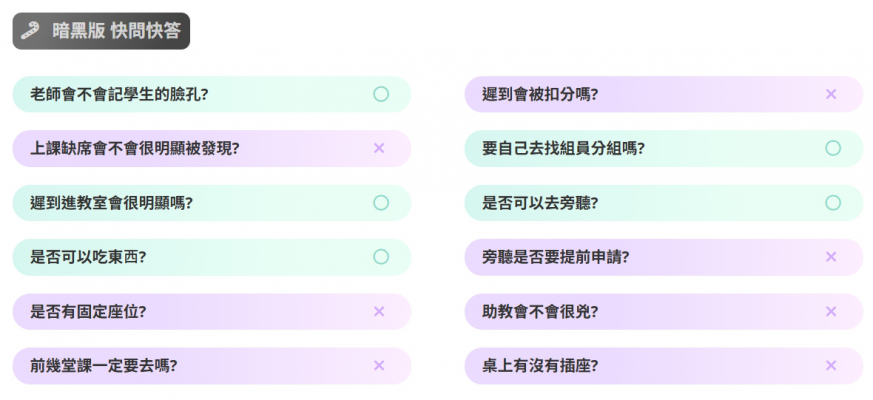Image resolution: width=873 pixels, height=400 pixels.
Task: Click the 暗黑版 快問快答 header badge
Action: [101, 31]
